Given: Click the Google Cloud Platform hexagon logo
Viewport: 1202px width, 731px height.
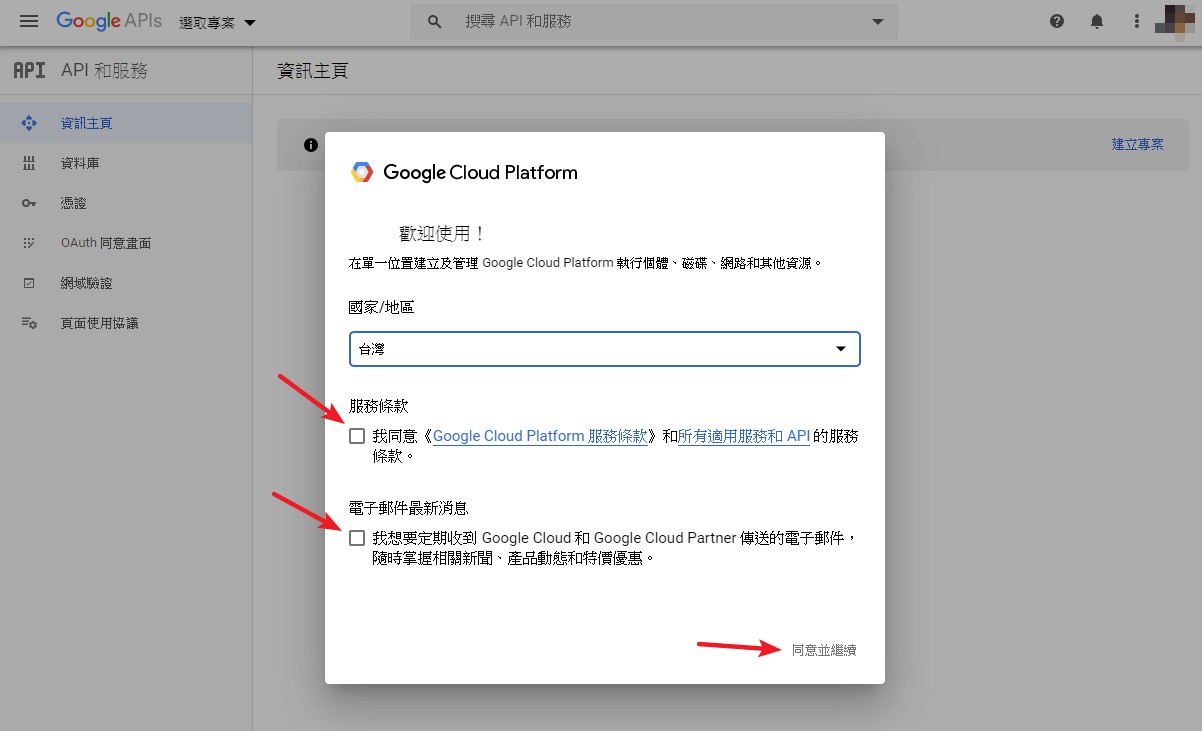Looking at the screenshot, I should tap(361, 172).
